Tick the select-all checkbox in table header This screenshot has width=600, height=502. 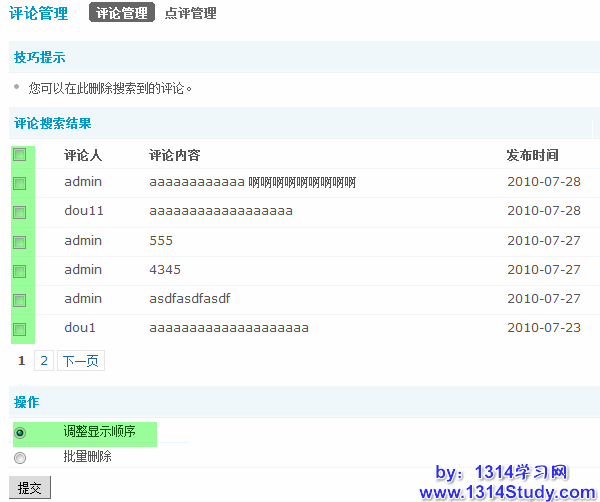coord(19,155)
